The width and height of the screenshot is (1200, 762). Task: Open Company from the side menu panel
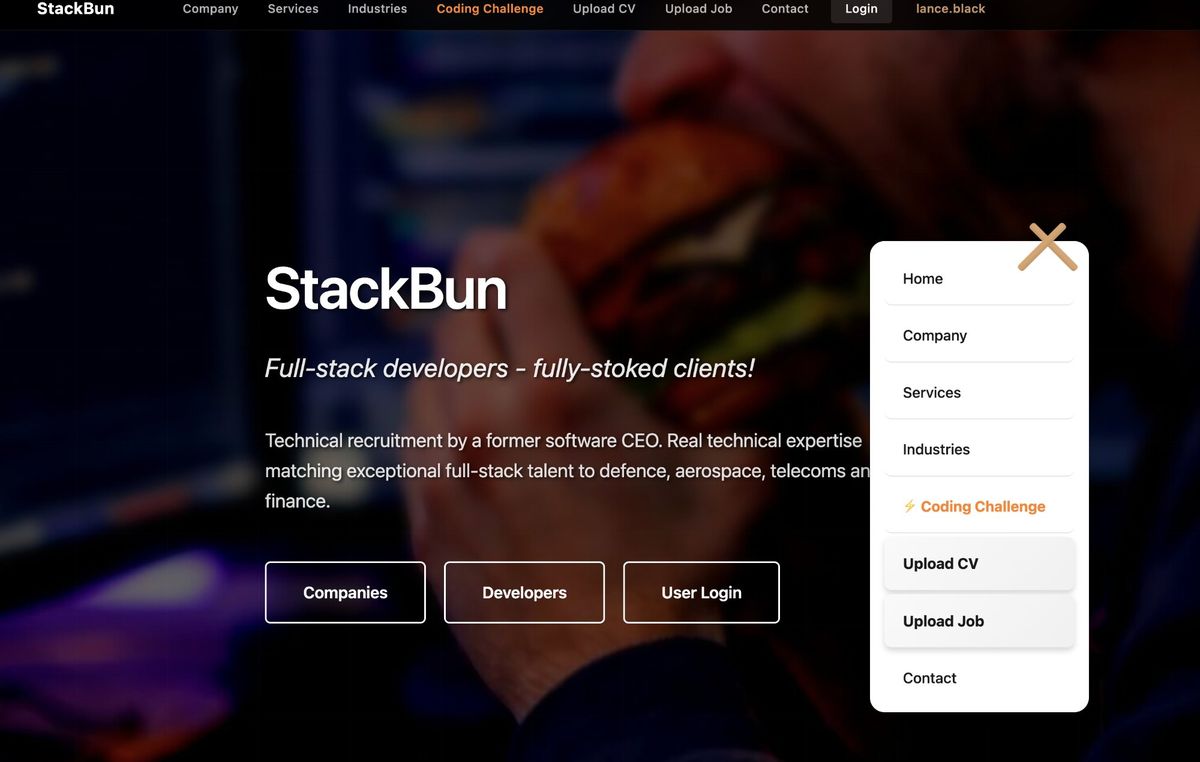934,335
